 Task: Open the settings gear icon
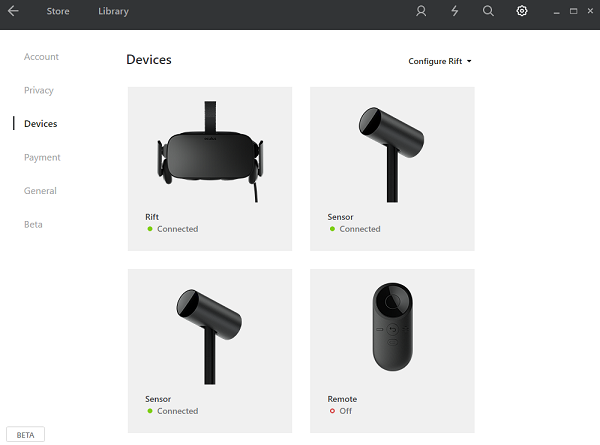point(522,11)
